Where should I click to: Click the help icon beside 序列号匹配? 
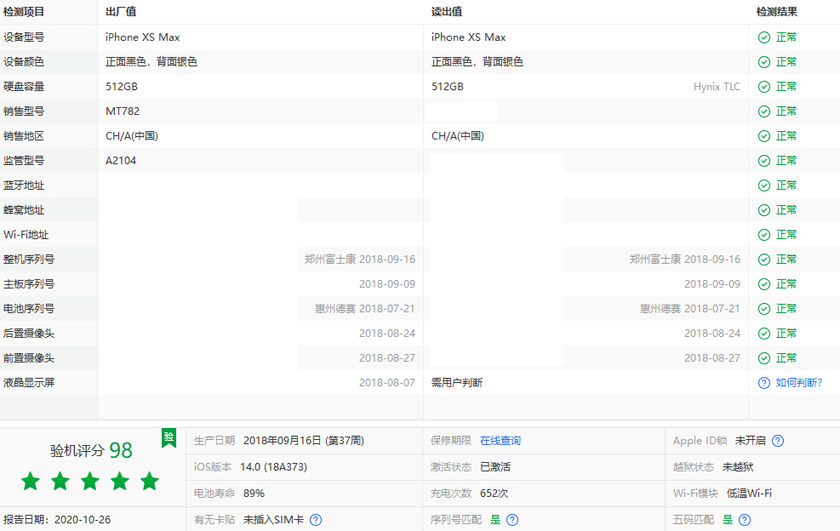(512, 520)
